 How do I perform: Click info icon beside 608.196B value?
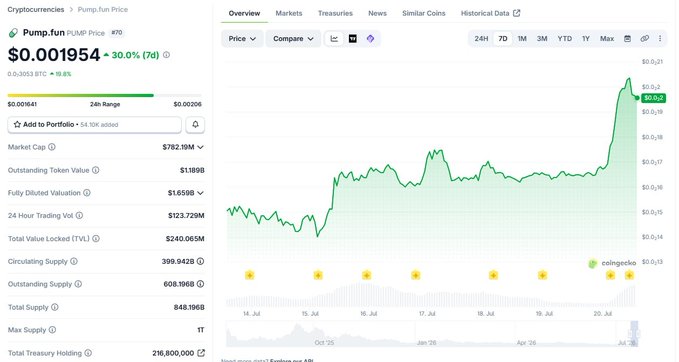(x=200, y=284)
